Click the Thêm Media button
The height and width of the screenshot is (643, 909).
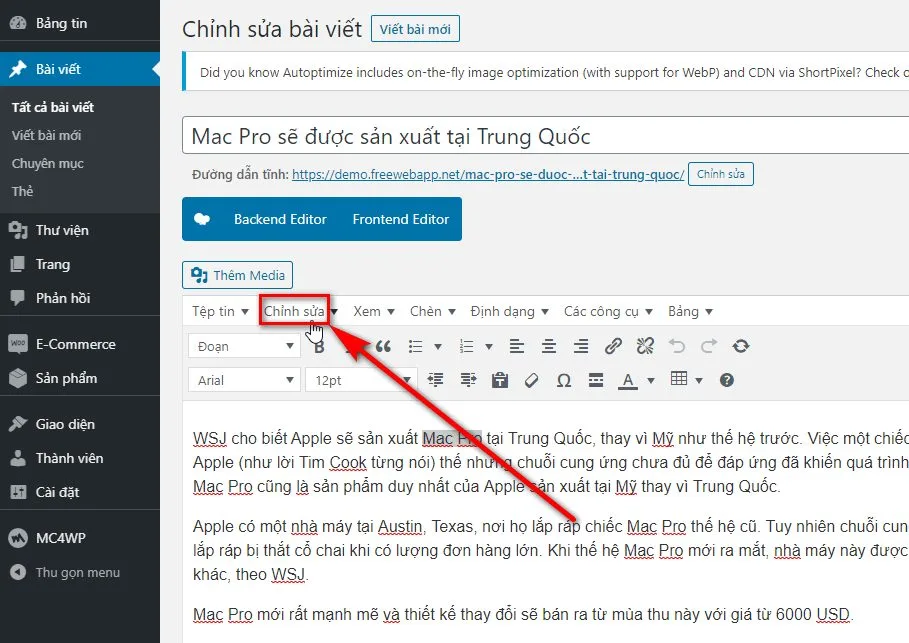[x=237, y=275]
